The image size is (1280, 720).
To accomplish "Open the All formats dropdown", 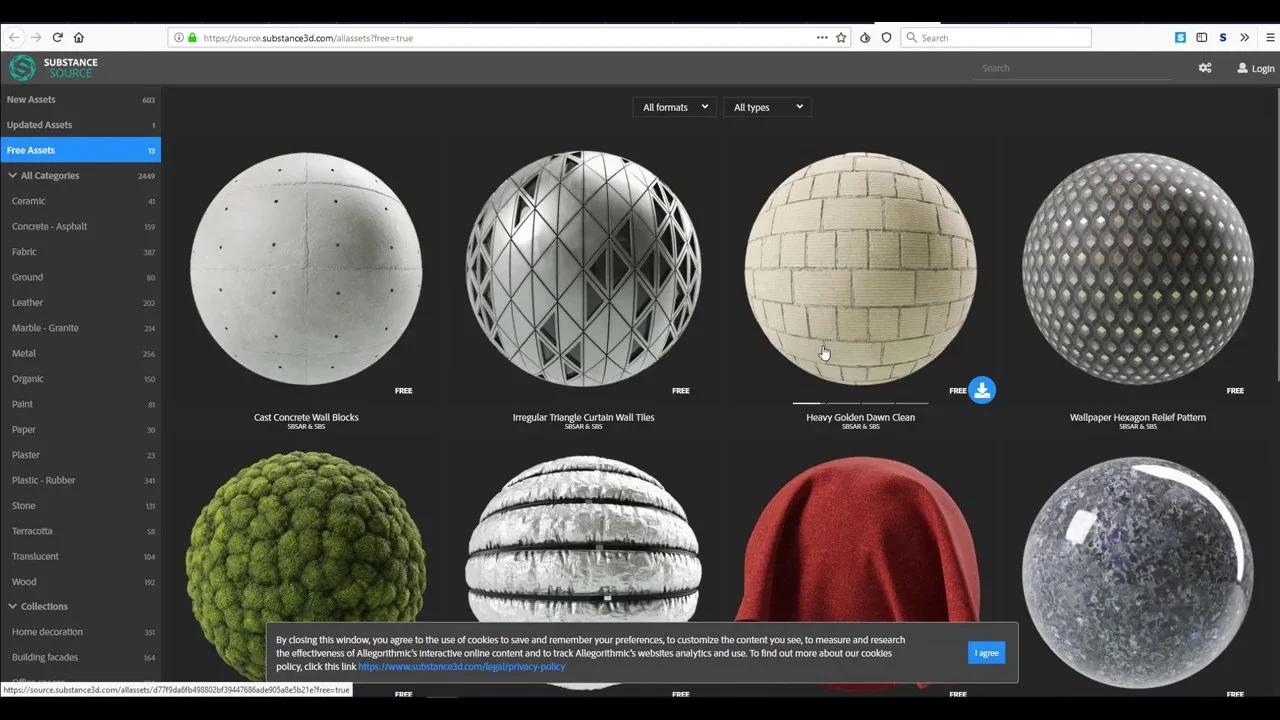I will tap(673, 107).
